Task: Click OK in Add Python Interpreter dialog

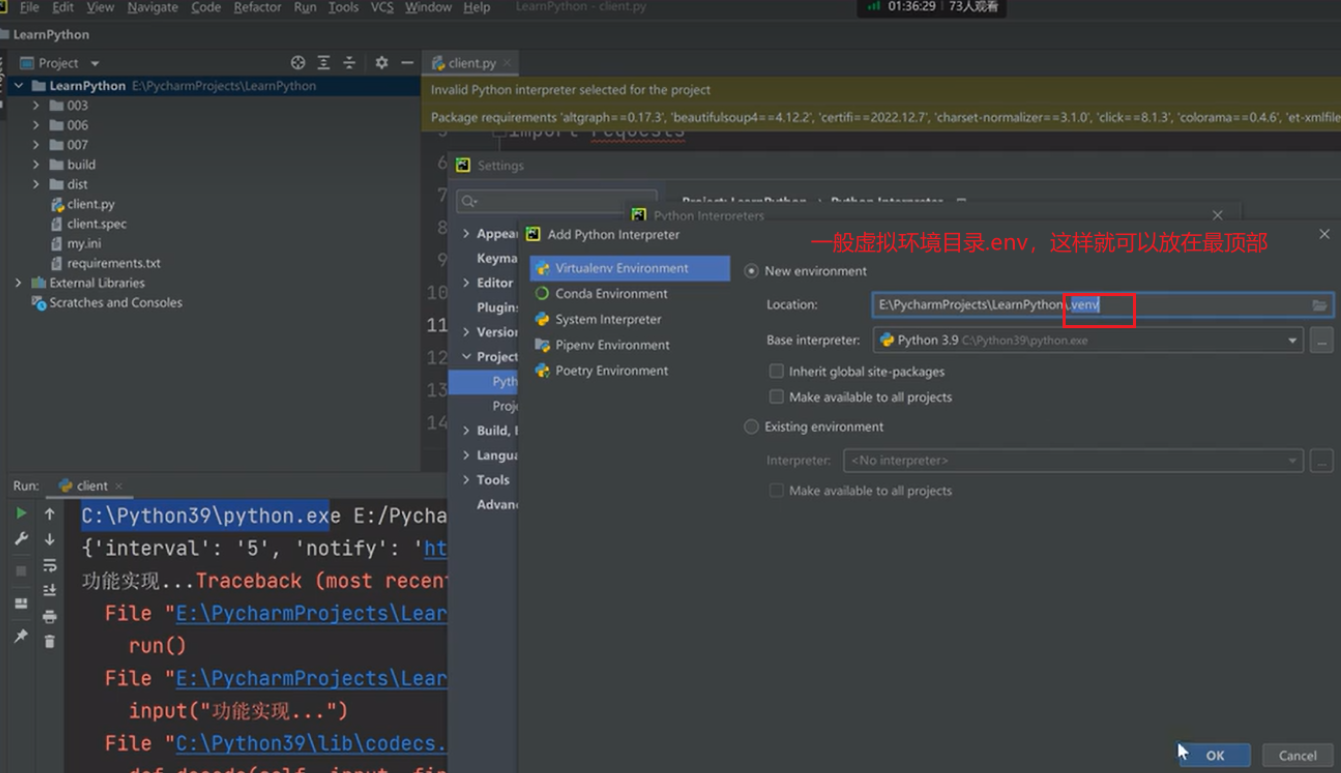Action: coord(1215,755)
